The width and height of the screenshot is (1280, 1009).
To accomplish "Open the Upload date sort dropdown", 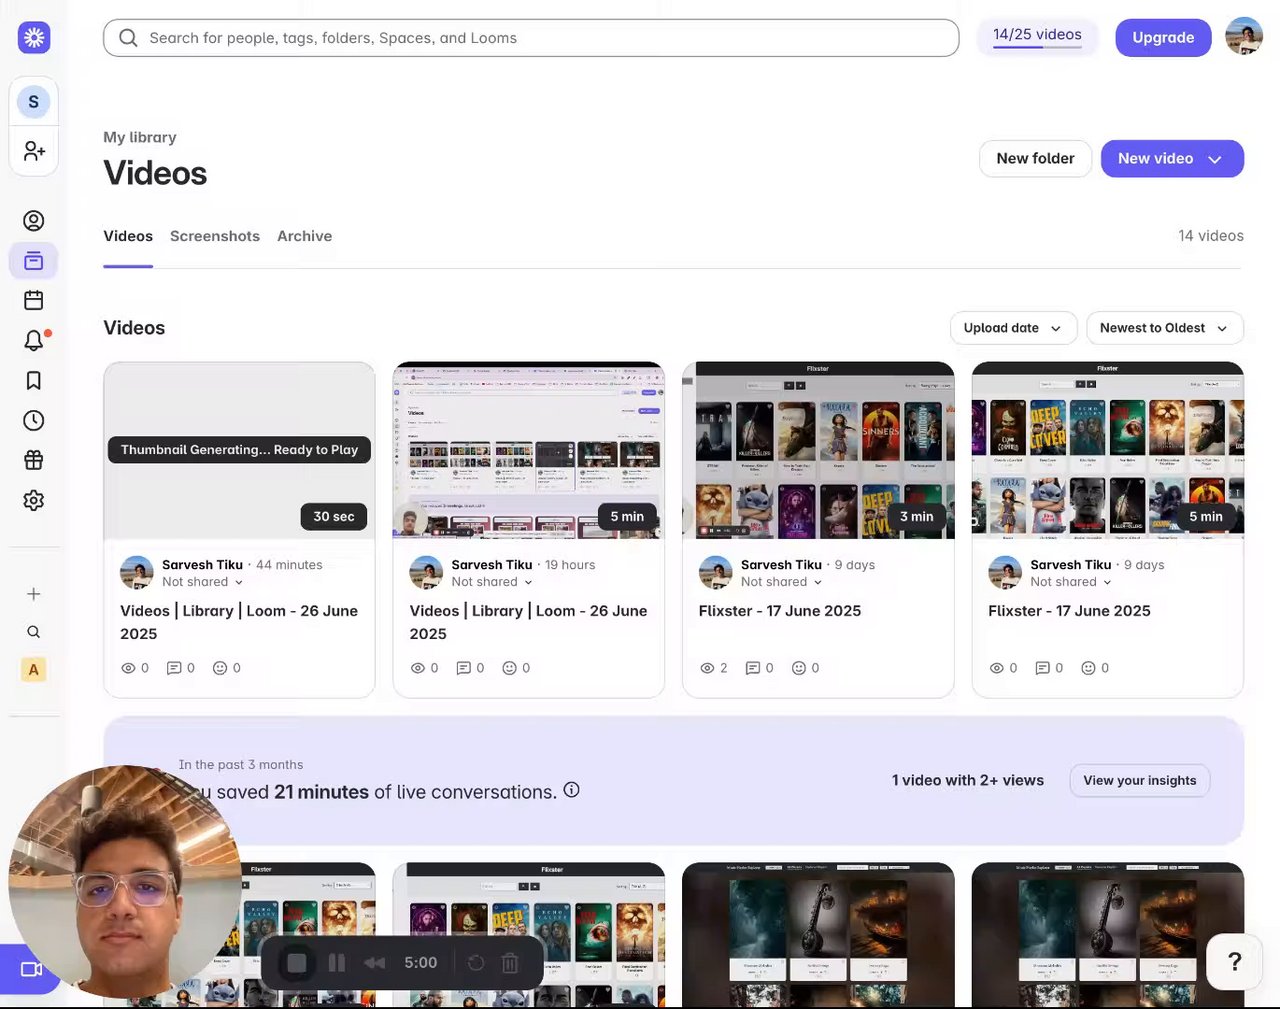I will pyautogui.click(x=1013, y=328).
